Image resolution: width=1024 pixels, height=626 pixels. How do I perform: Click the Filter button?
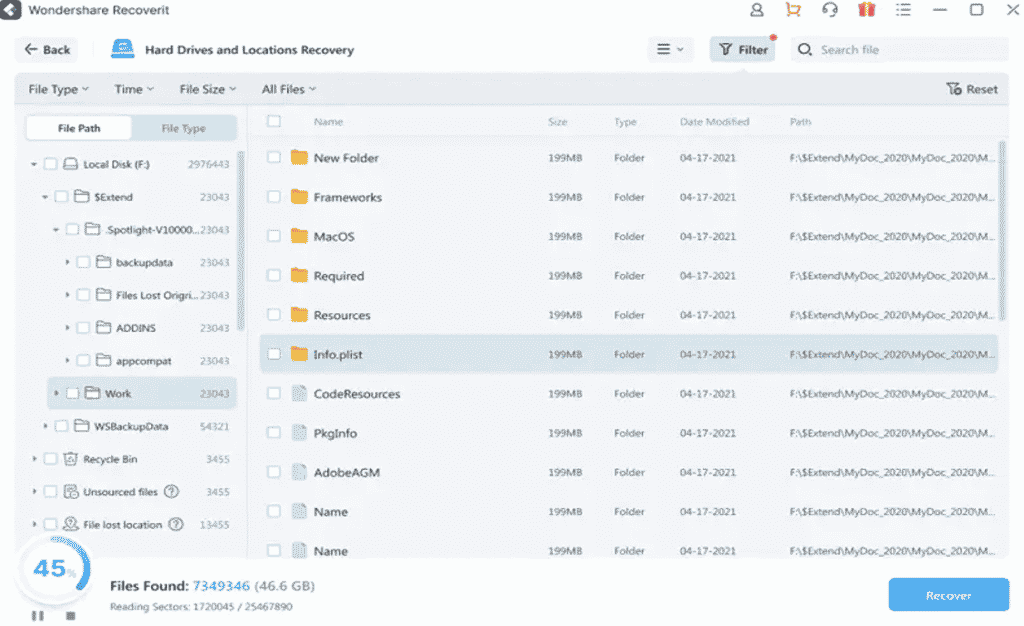743,50
